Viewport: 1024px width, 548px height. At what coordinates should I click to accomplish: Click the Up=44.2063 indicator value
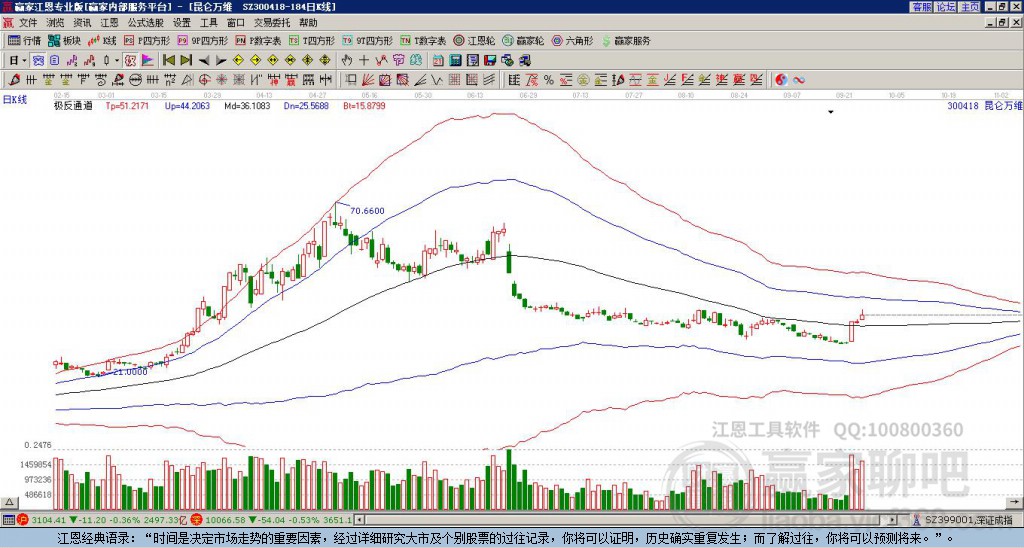(x=187, y=105)
